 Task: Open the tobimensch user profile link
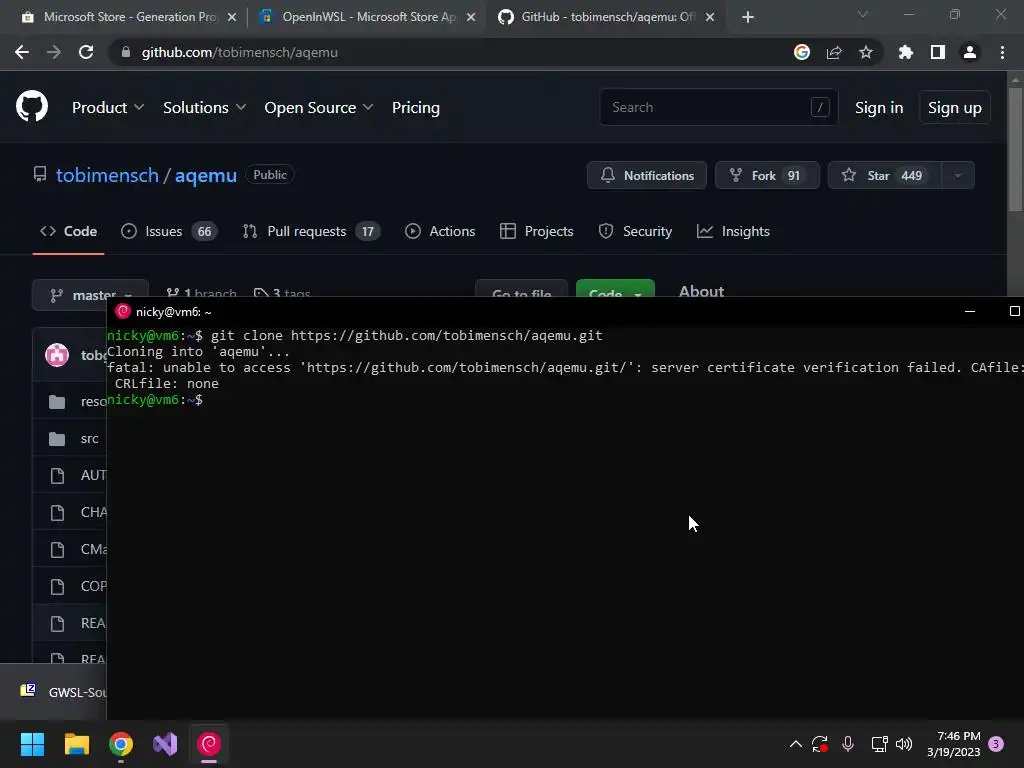click(107, 175)
